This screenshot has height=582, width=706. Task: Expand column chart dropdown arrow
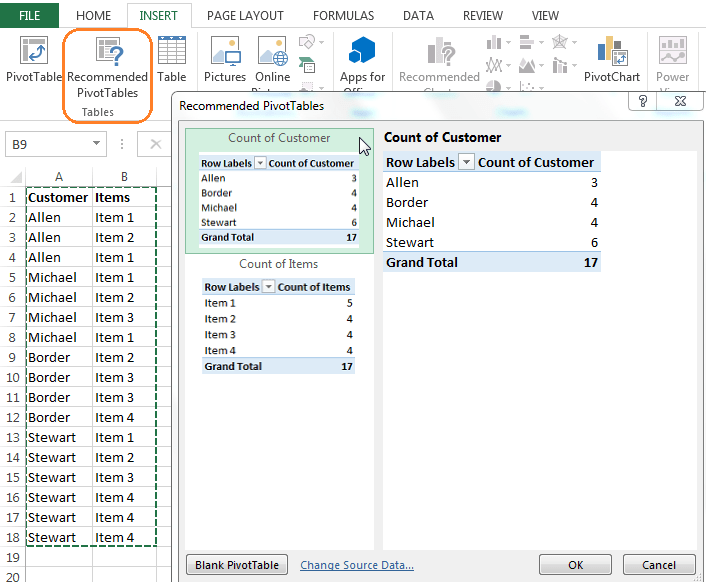[x=509, y=42]
